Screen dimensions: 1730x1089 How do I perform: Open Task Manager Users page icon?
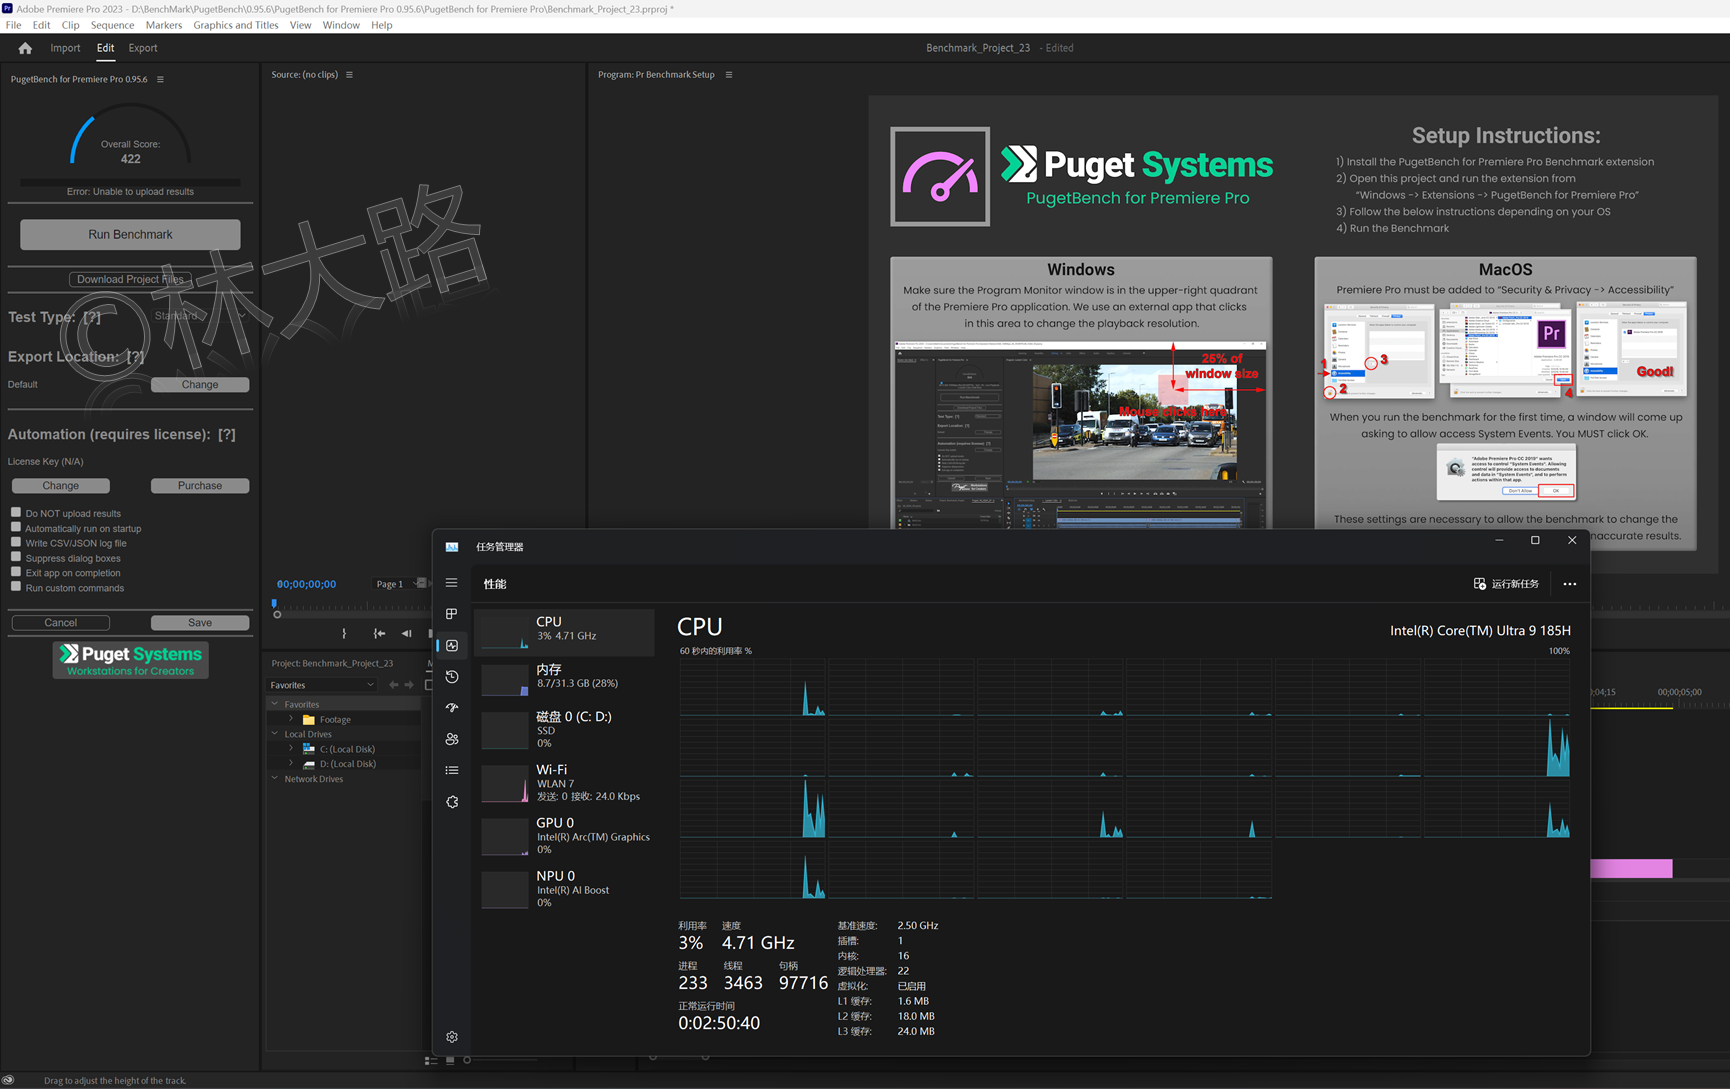pos(452,739)
